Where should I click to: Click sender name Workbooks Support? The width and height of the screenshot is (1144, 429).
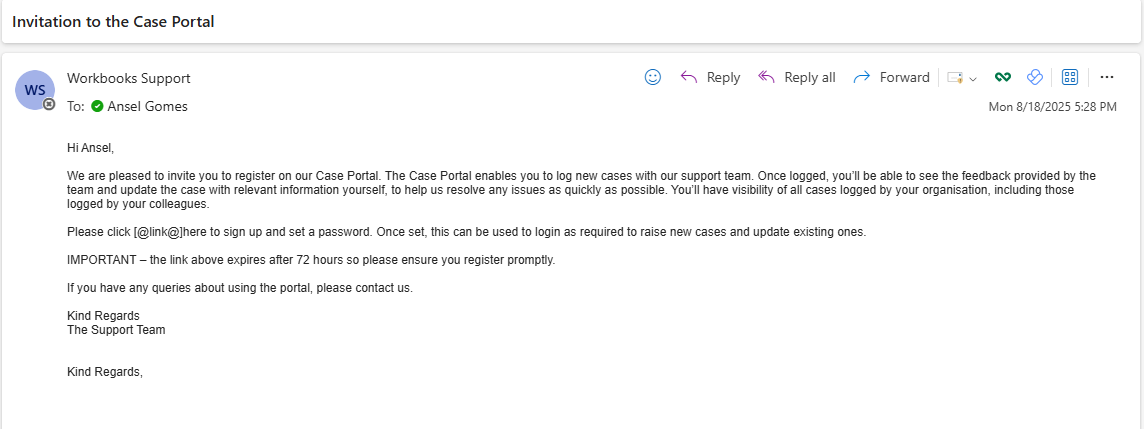[128, 78]
